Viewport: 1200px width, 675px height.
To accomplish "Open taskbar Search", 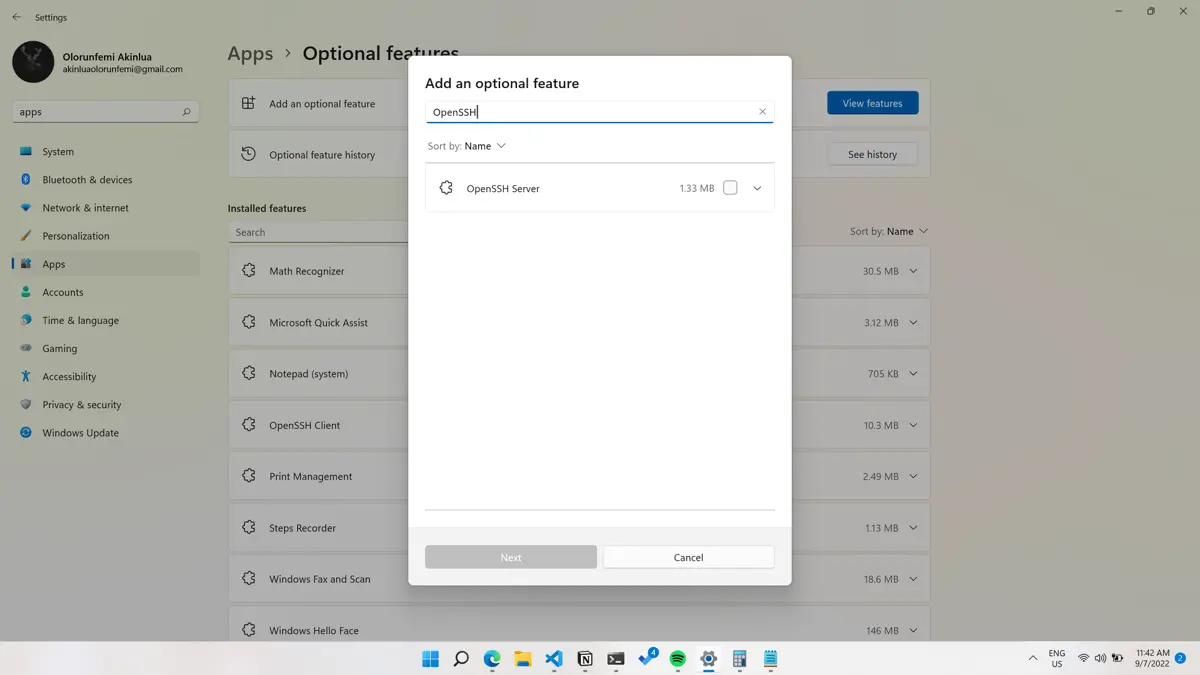I will [x=461, y=659].
